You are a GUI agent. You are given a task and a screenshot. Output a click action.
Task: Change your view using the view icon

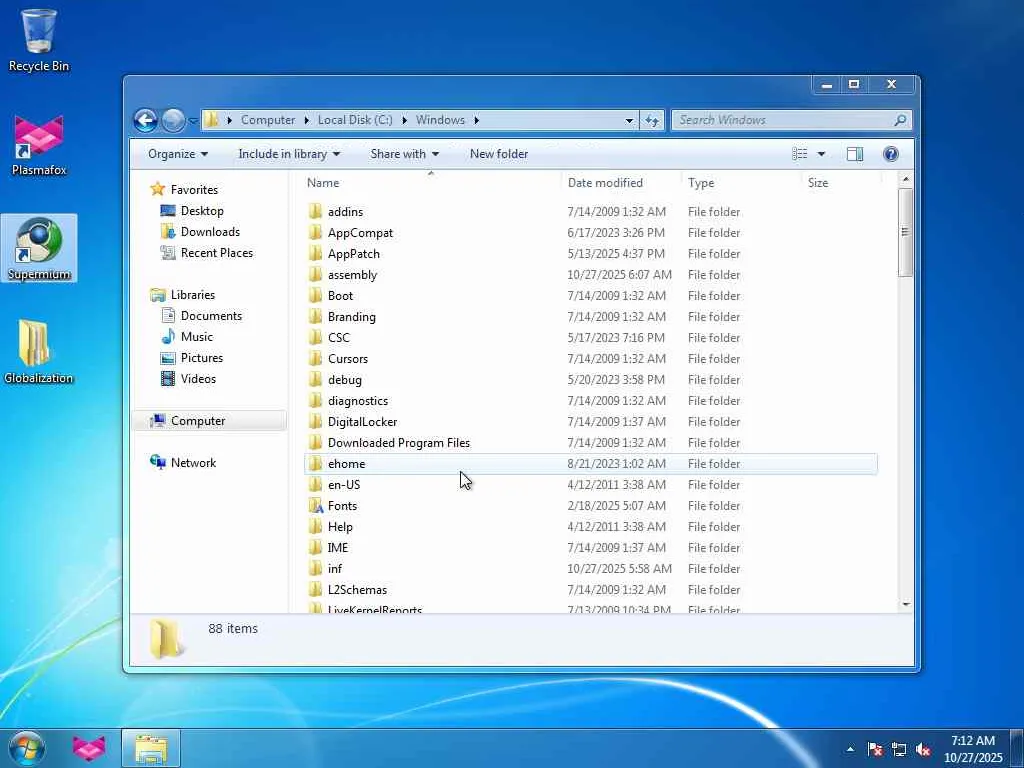tap(799, 154)
